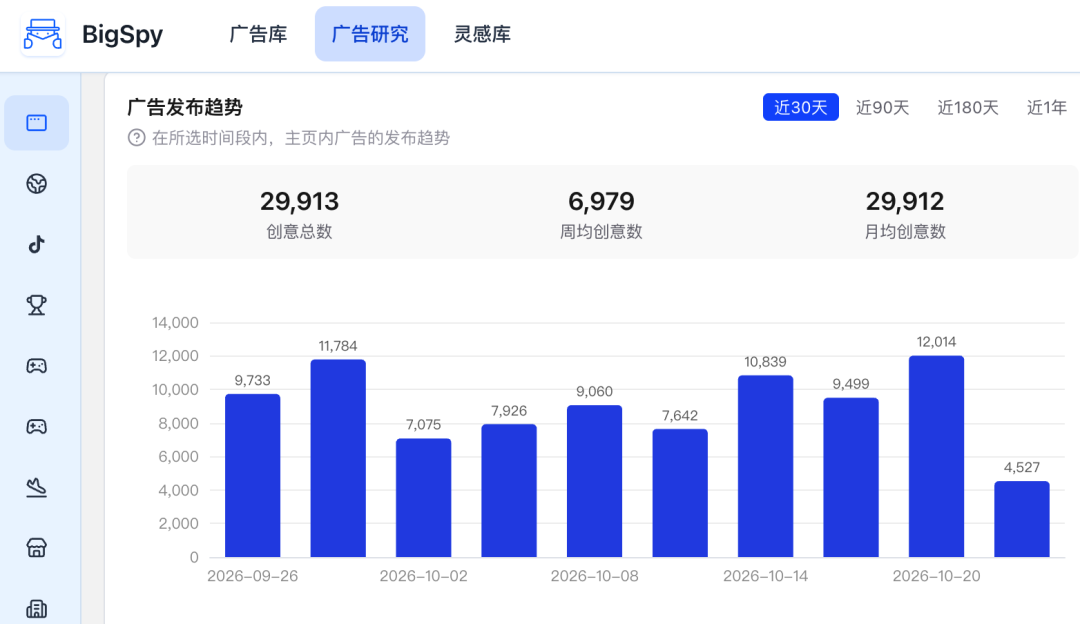This screenshot has width=1080, height=624.
Task: Click the bar labeled 11,784
Action: pos(338,458)
